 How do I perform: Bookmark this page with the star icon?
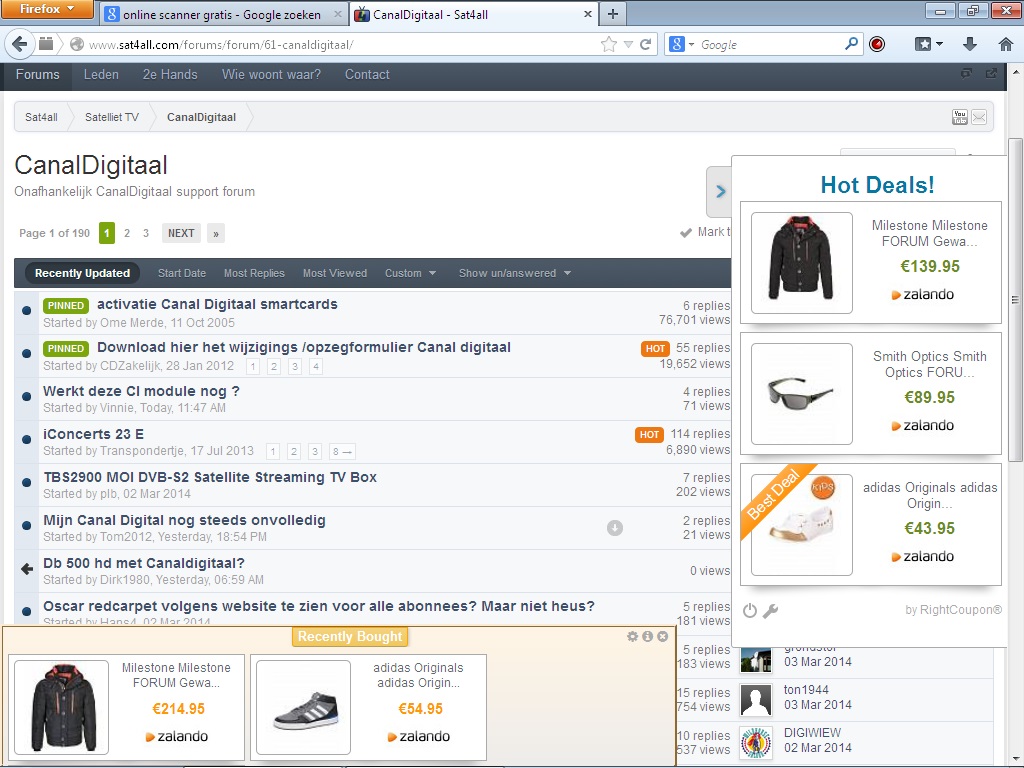coord(608,44)
